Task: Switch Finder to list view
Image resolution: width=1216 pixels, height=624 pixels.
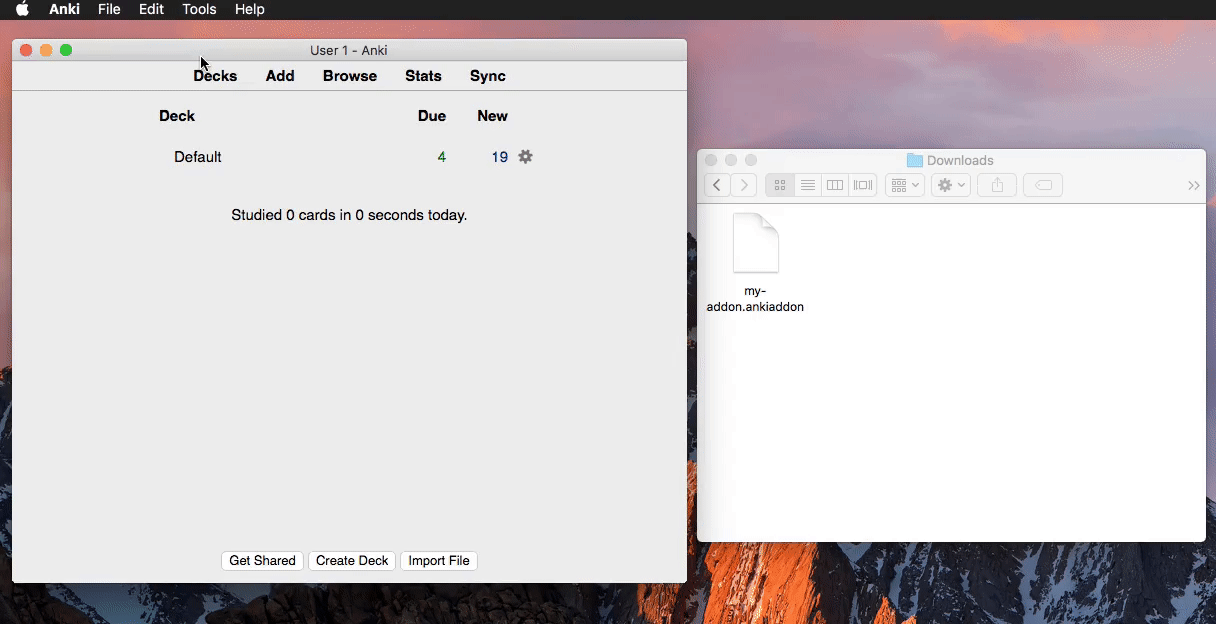Action: [x=808, y=185]
